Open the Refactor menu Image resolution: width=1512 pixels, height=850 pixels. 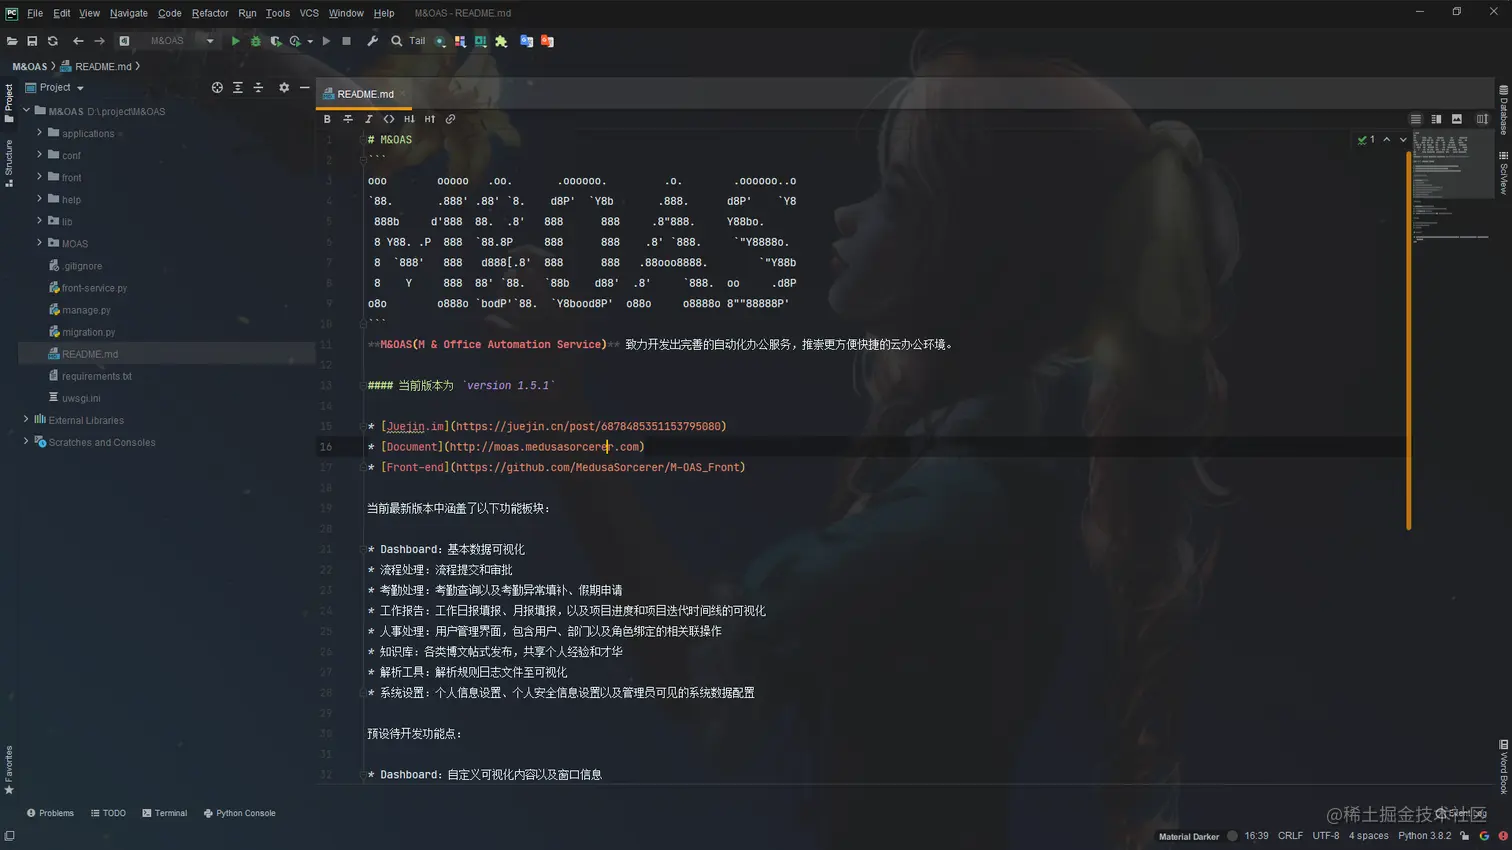click(210, 13)
